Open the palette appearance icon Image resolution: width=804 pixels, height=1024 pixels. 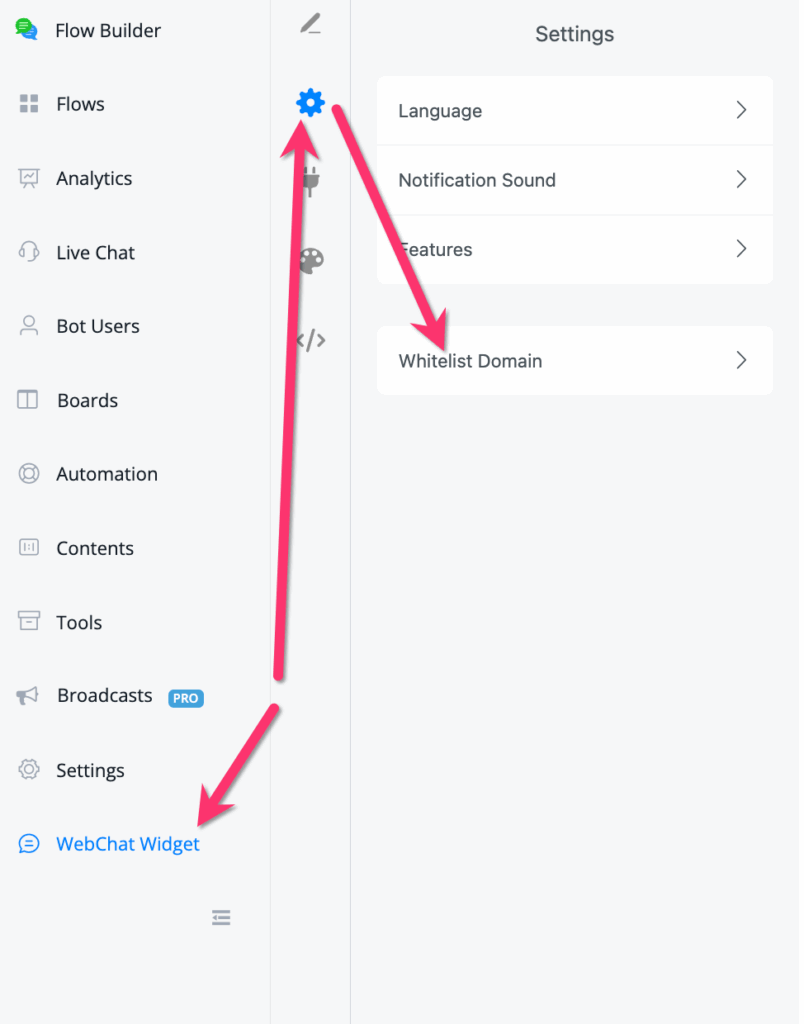pos(311,261)
